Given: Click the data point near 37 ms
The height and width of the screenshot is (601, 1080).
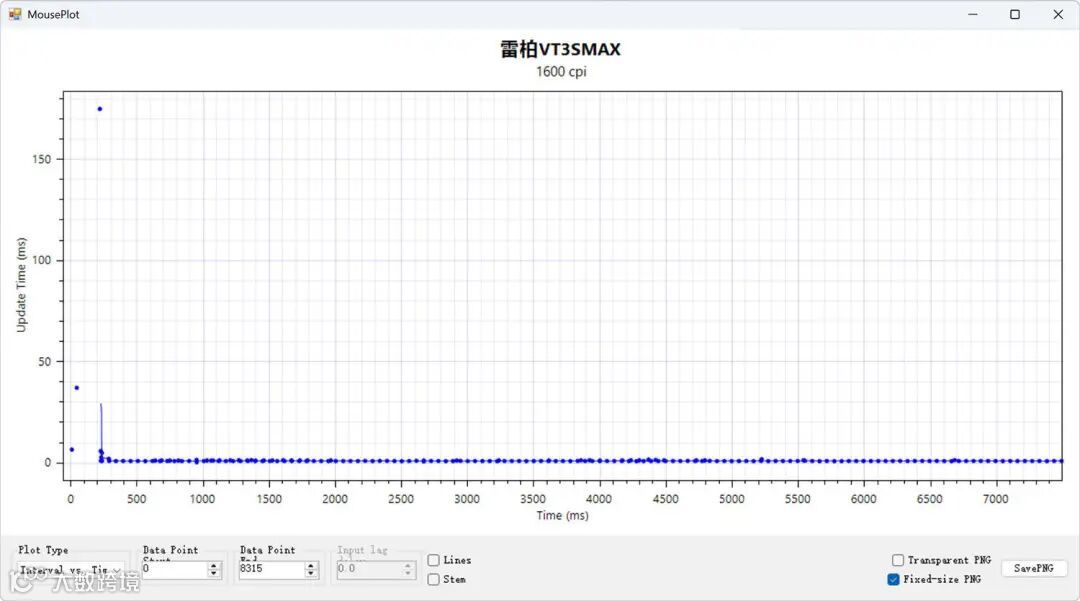Looking at the screenshot, I should pos(76,388).
